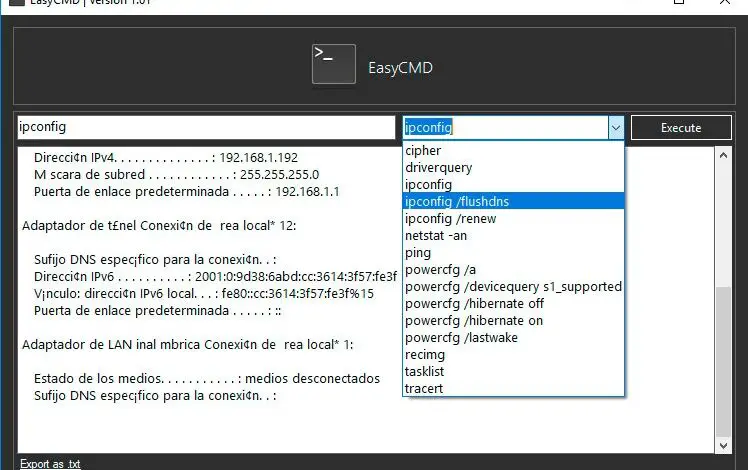Screen dimensions: 748x470
Task: Select powercfg /hibernate off option
Action: [x=513, y=303]
